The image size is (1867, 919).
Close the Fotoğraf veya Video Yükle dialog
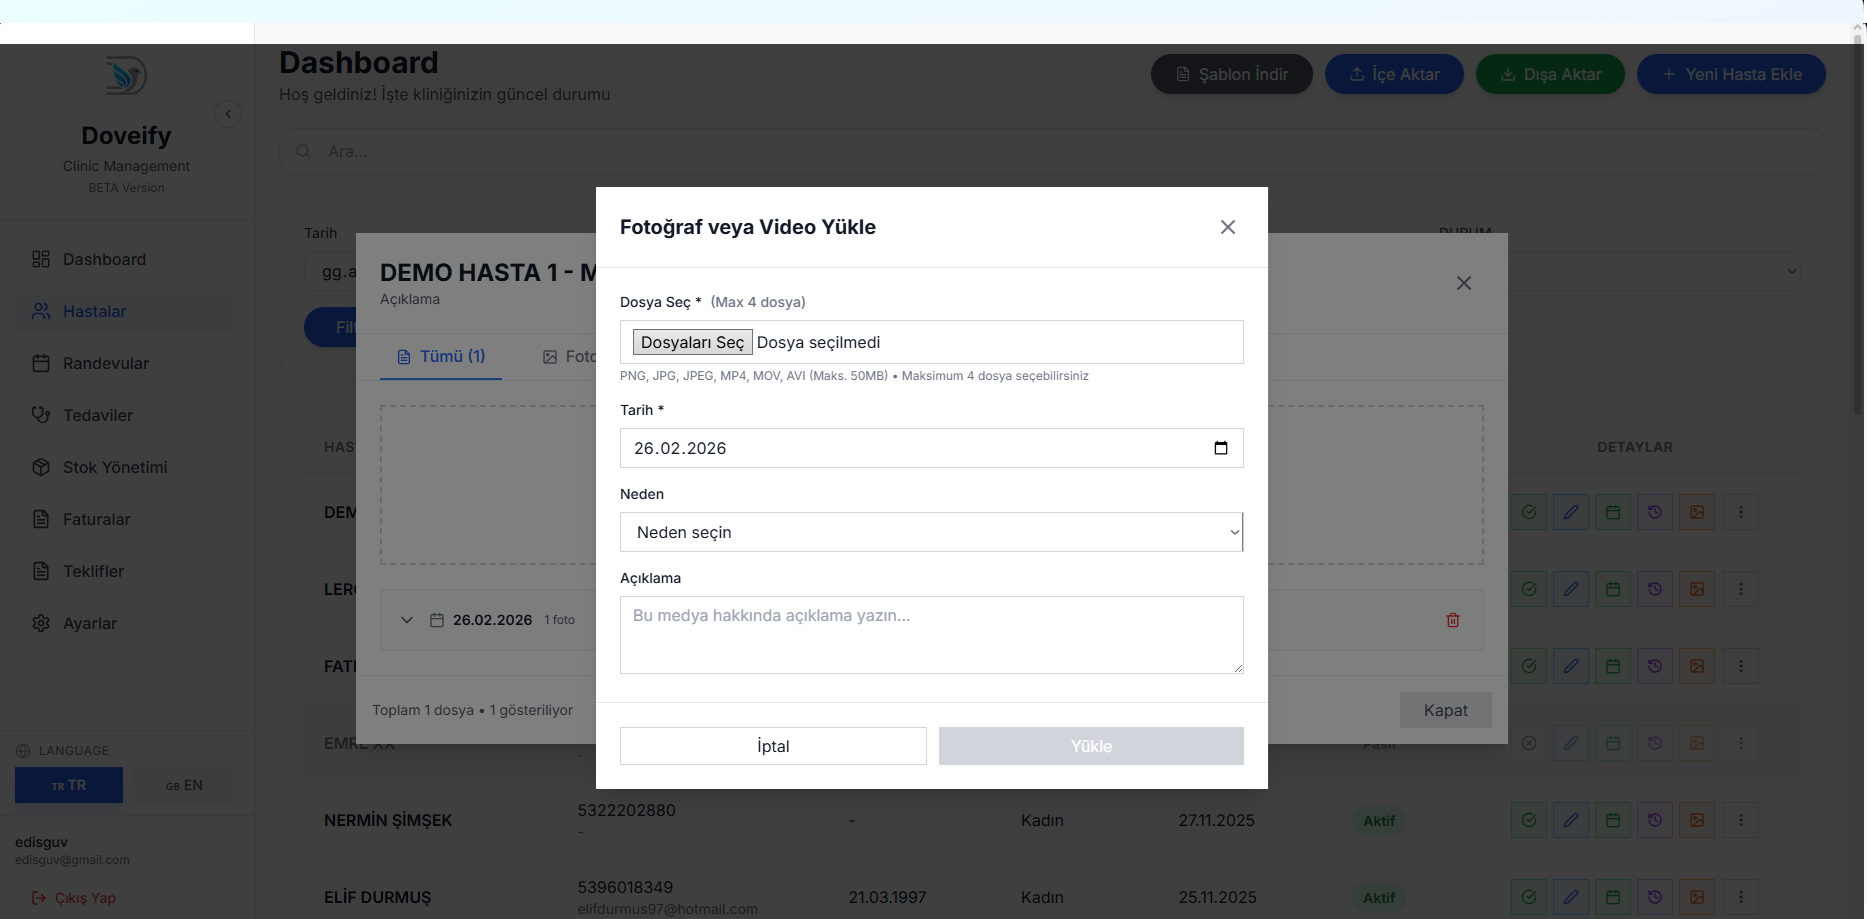click(1227, 227)
